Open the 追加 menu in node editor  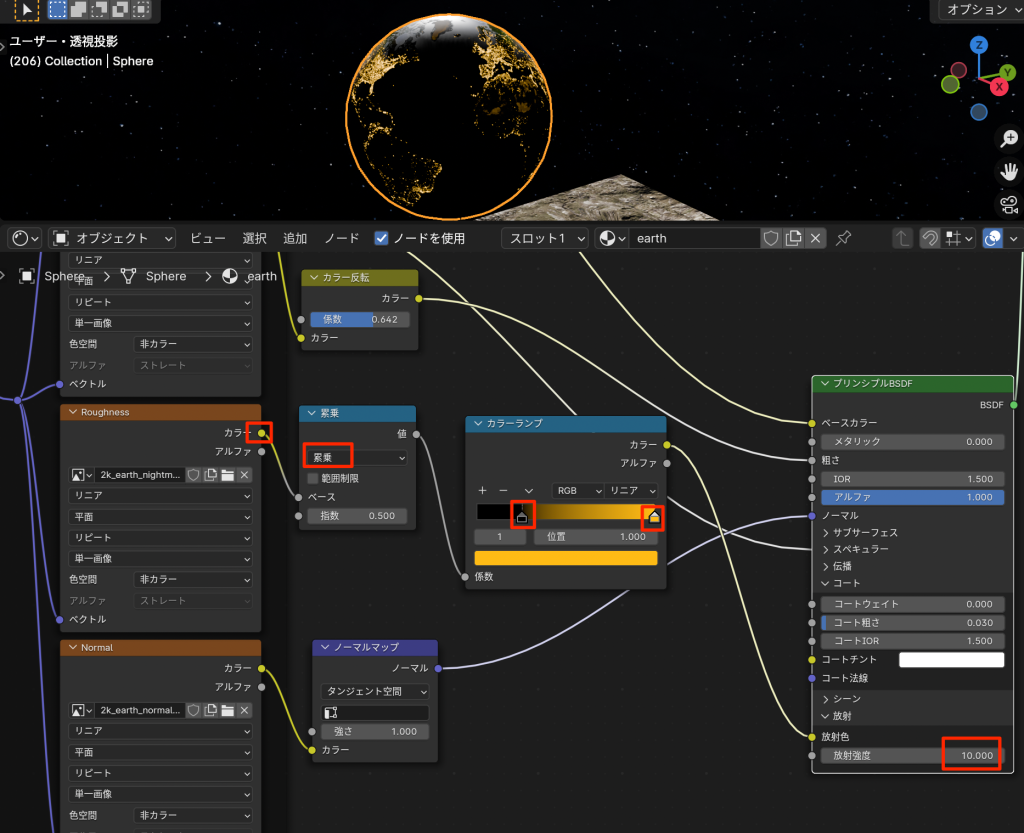point(295,238)
